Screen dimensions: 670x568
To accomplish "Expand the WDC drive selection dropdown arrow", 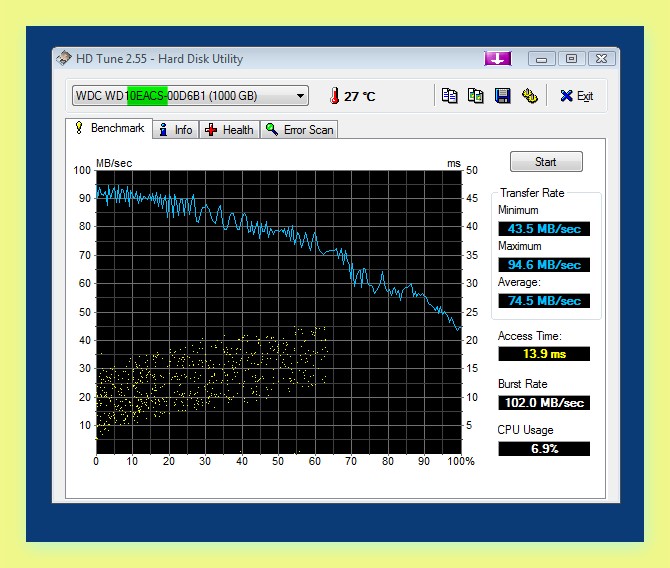I will [x=301, y=96].
